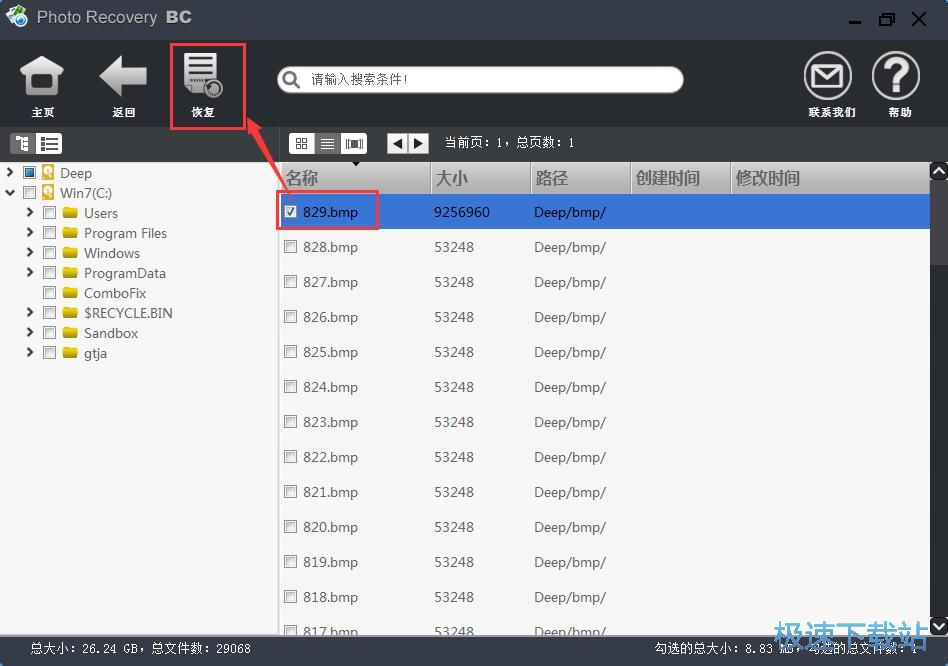The image size is (948, 666).
Task: Go to the 主页 home icon
Action: point(42,76)
